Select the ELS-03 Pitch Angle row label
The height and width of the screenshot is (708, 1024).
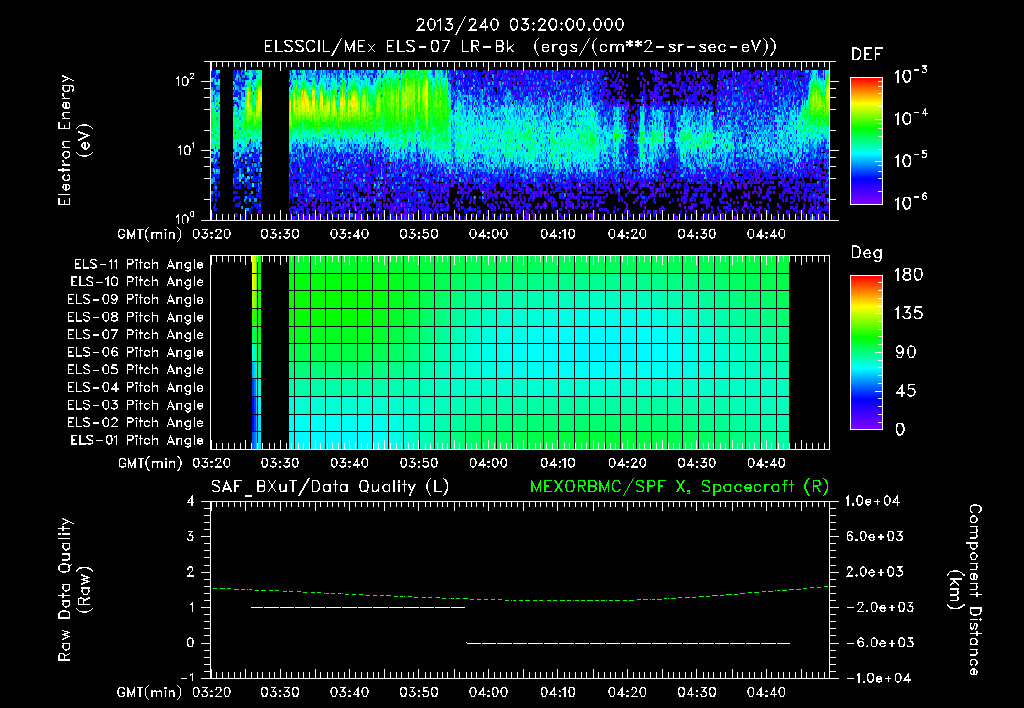(x=136, y=406)
